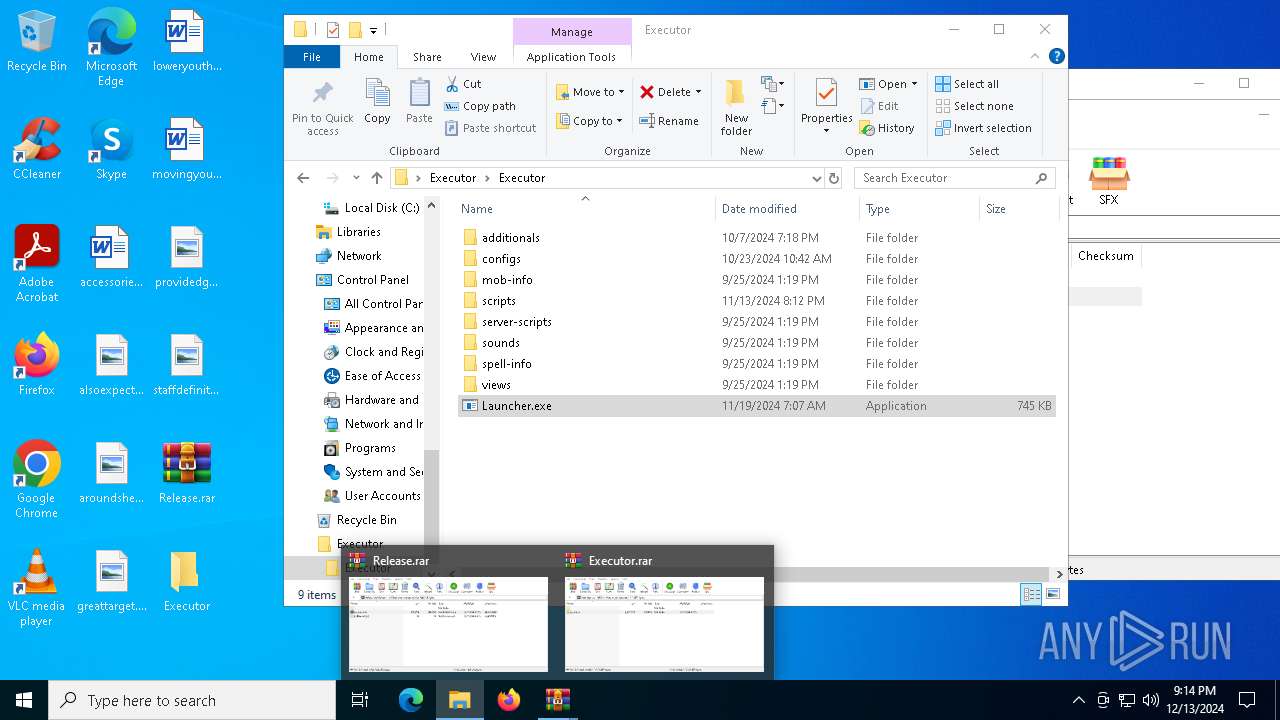
Task: Click Select none in ribbon
Action: pyautogui.click(x=974, y=106)
